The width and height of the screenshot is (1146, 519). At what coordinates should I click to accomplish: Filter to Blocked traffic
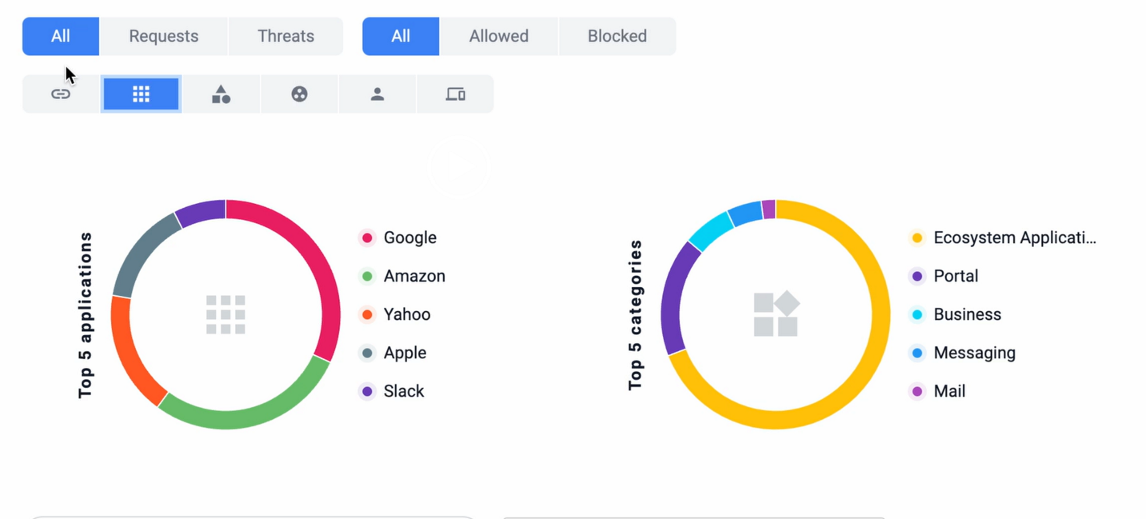[618, 36]
